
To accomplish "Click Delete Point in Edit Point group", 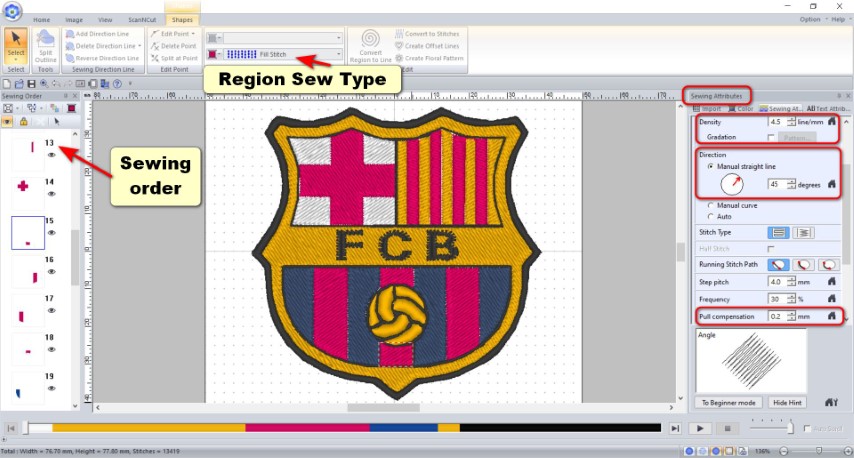I will [174, 46].
